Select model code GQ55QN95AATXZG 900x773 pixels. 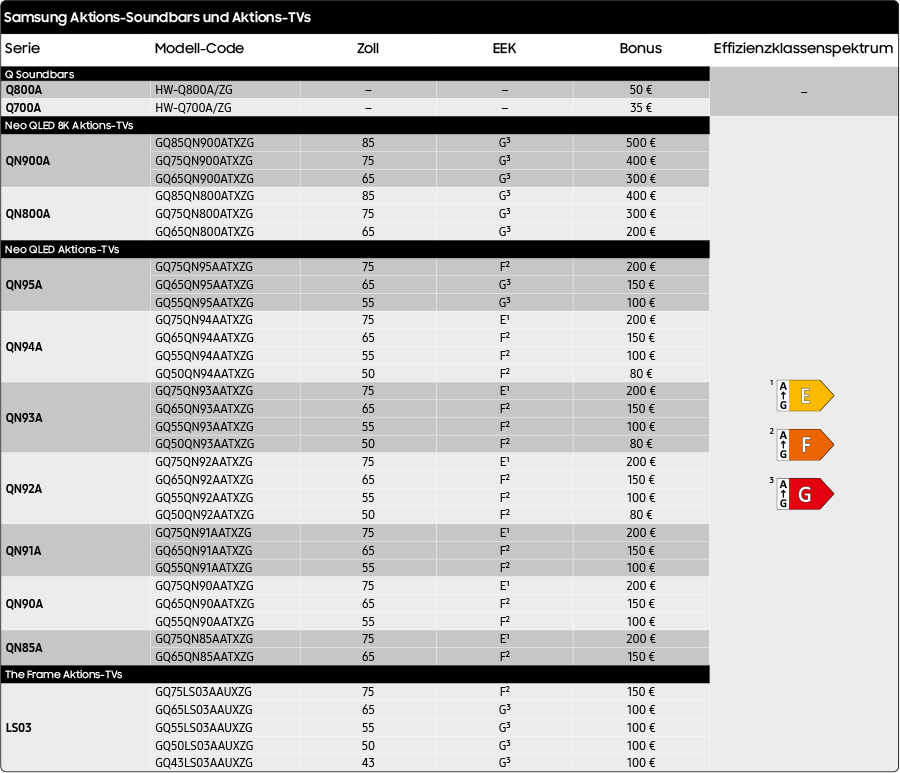point(204,302)
